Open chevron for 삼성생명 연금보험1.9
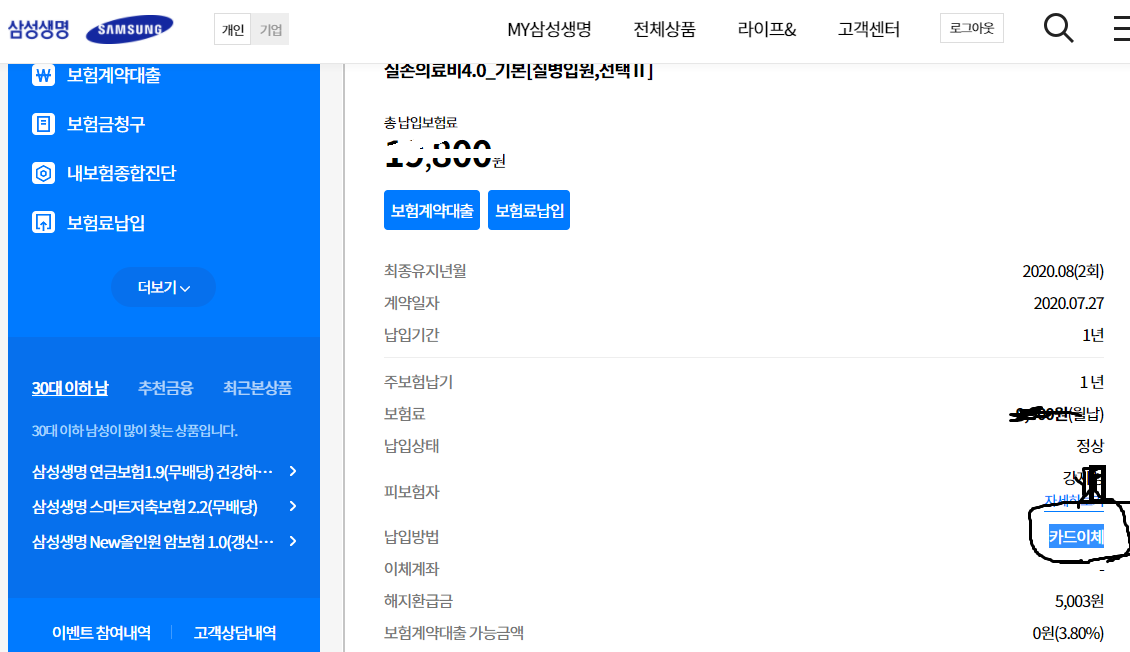The width and height of the screenshot is (1130, 652). point(293,471)
